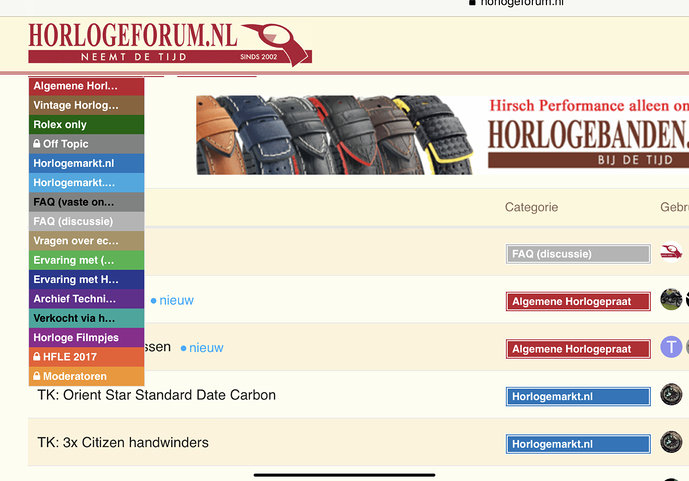Open first Algemene Horlogepraat badge next to motorcycle avatar
Viewport: 689px width, 481px height.
click(578, 301)
